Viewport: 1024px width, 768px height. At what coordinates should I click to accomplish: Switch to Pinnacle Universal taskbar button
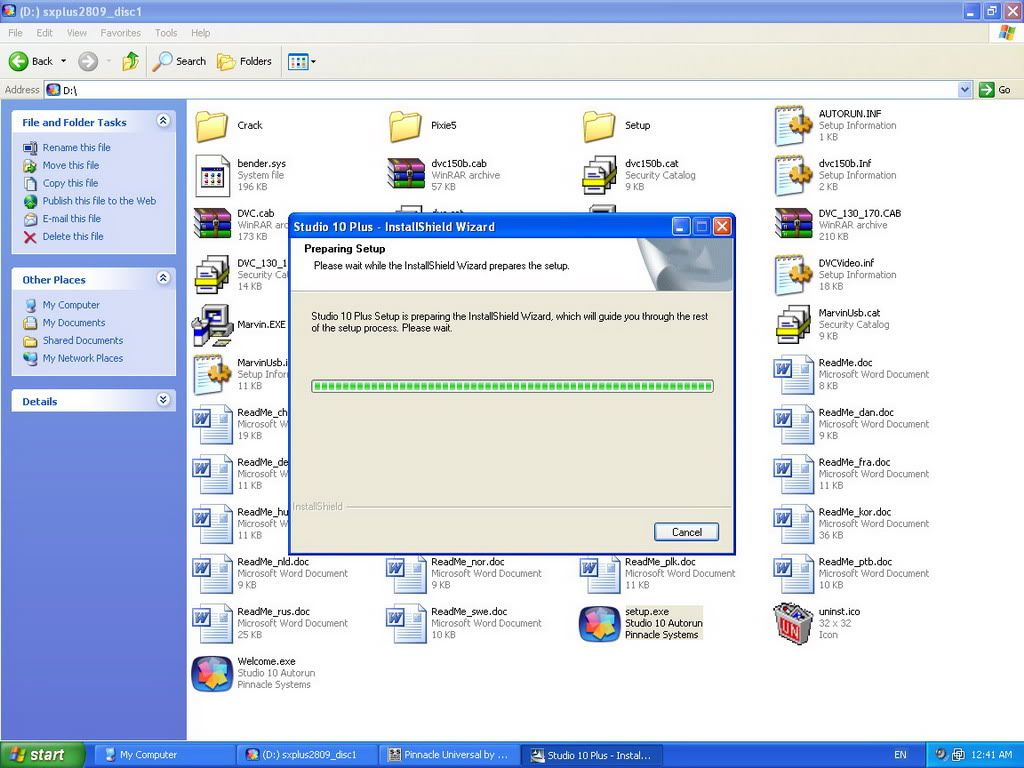(x=449, y=755)
